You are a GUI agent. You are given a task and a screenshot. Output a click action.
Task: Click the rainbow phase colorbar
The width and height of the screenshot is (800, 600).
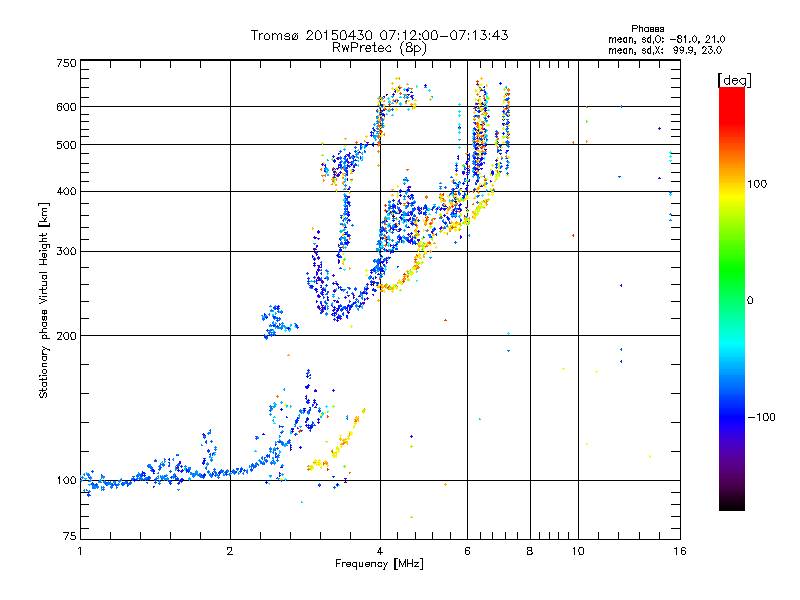(732, 299)
